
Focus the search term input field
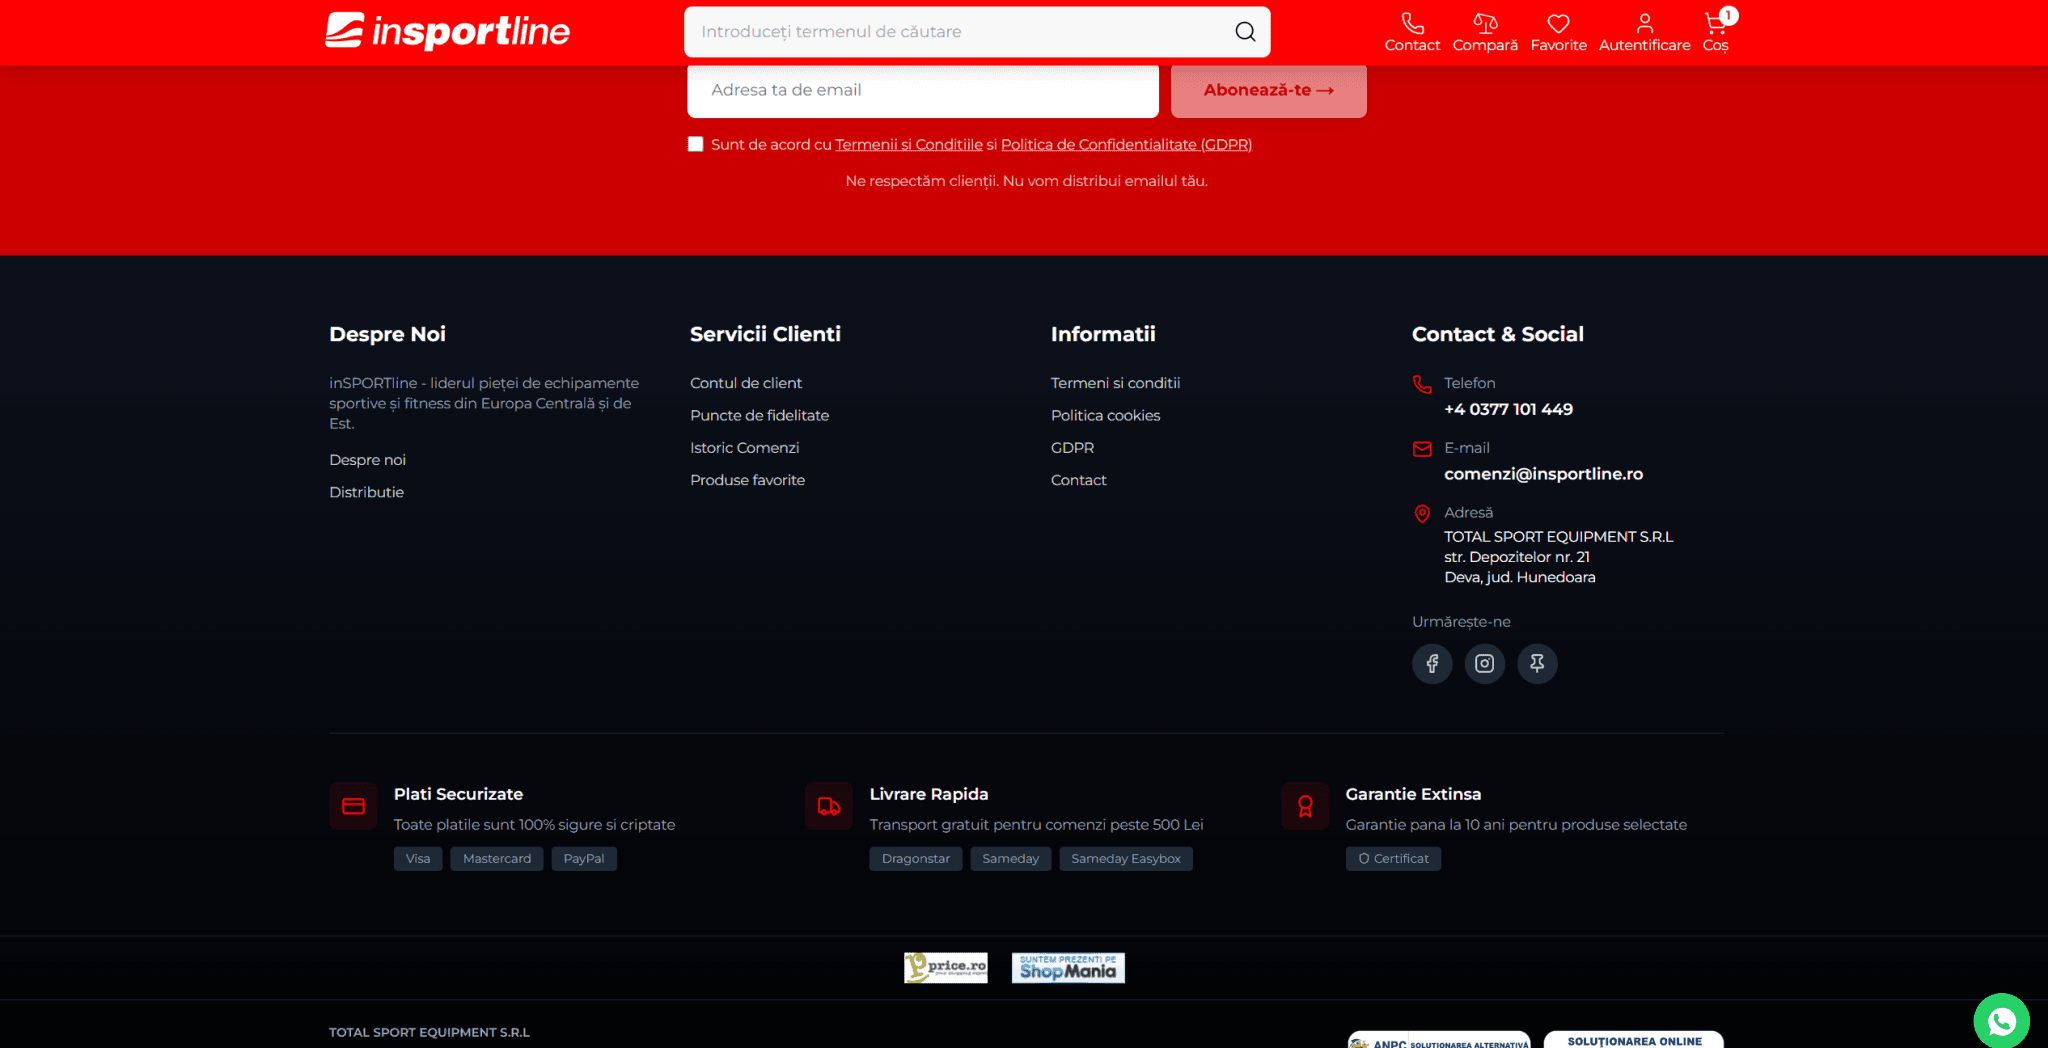960,32
